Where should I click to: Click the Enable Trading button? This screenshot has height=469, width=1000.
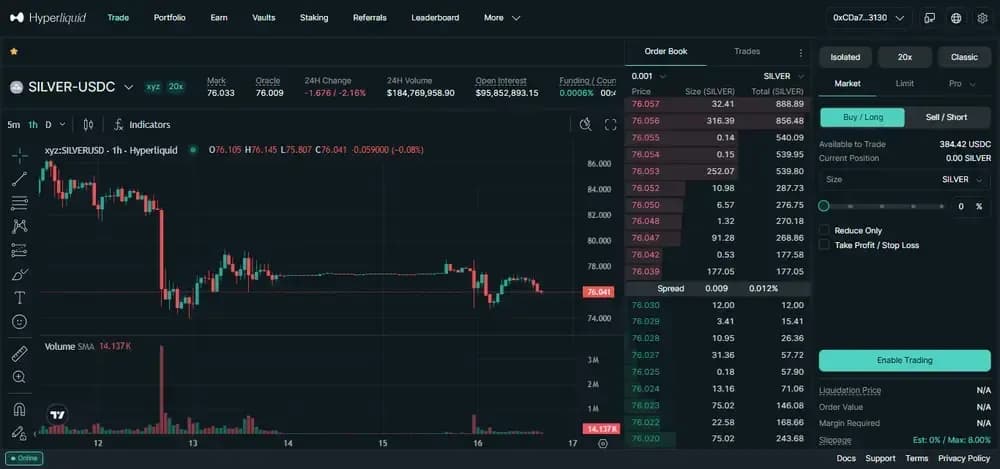click(x=904, y=360)
